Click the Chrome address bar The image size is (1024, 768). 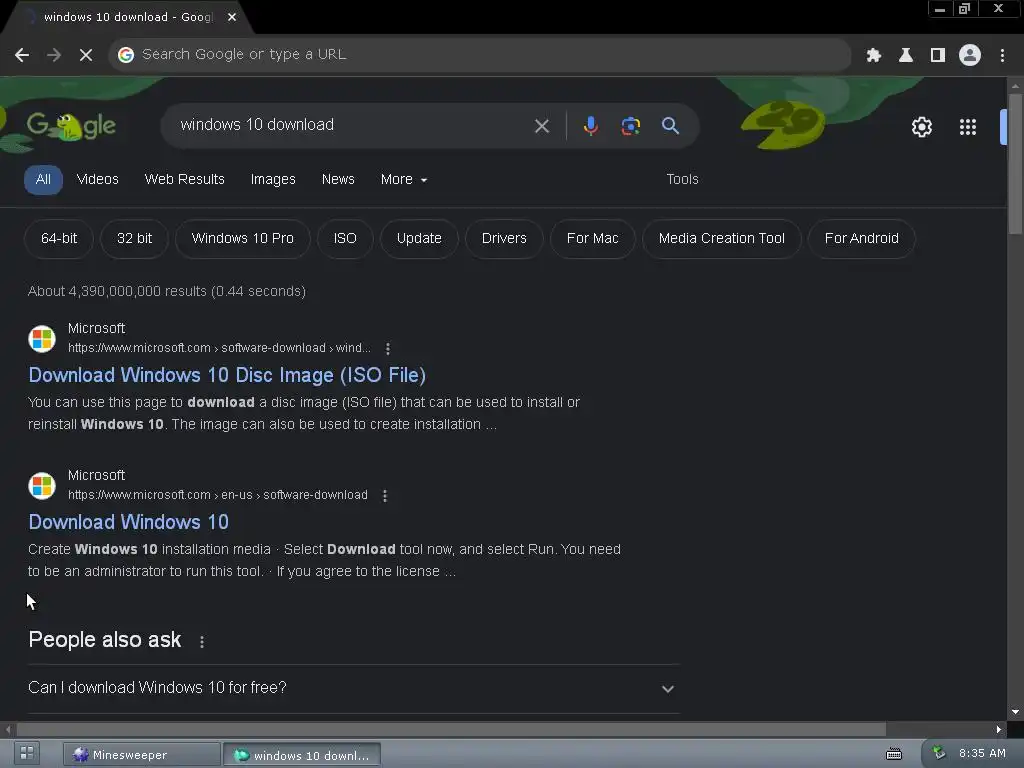click(480, 55)
